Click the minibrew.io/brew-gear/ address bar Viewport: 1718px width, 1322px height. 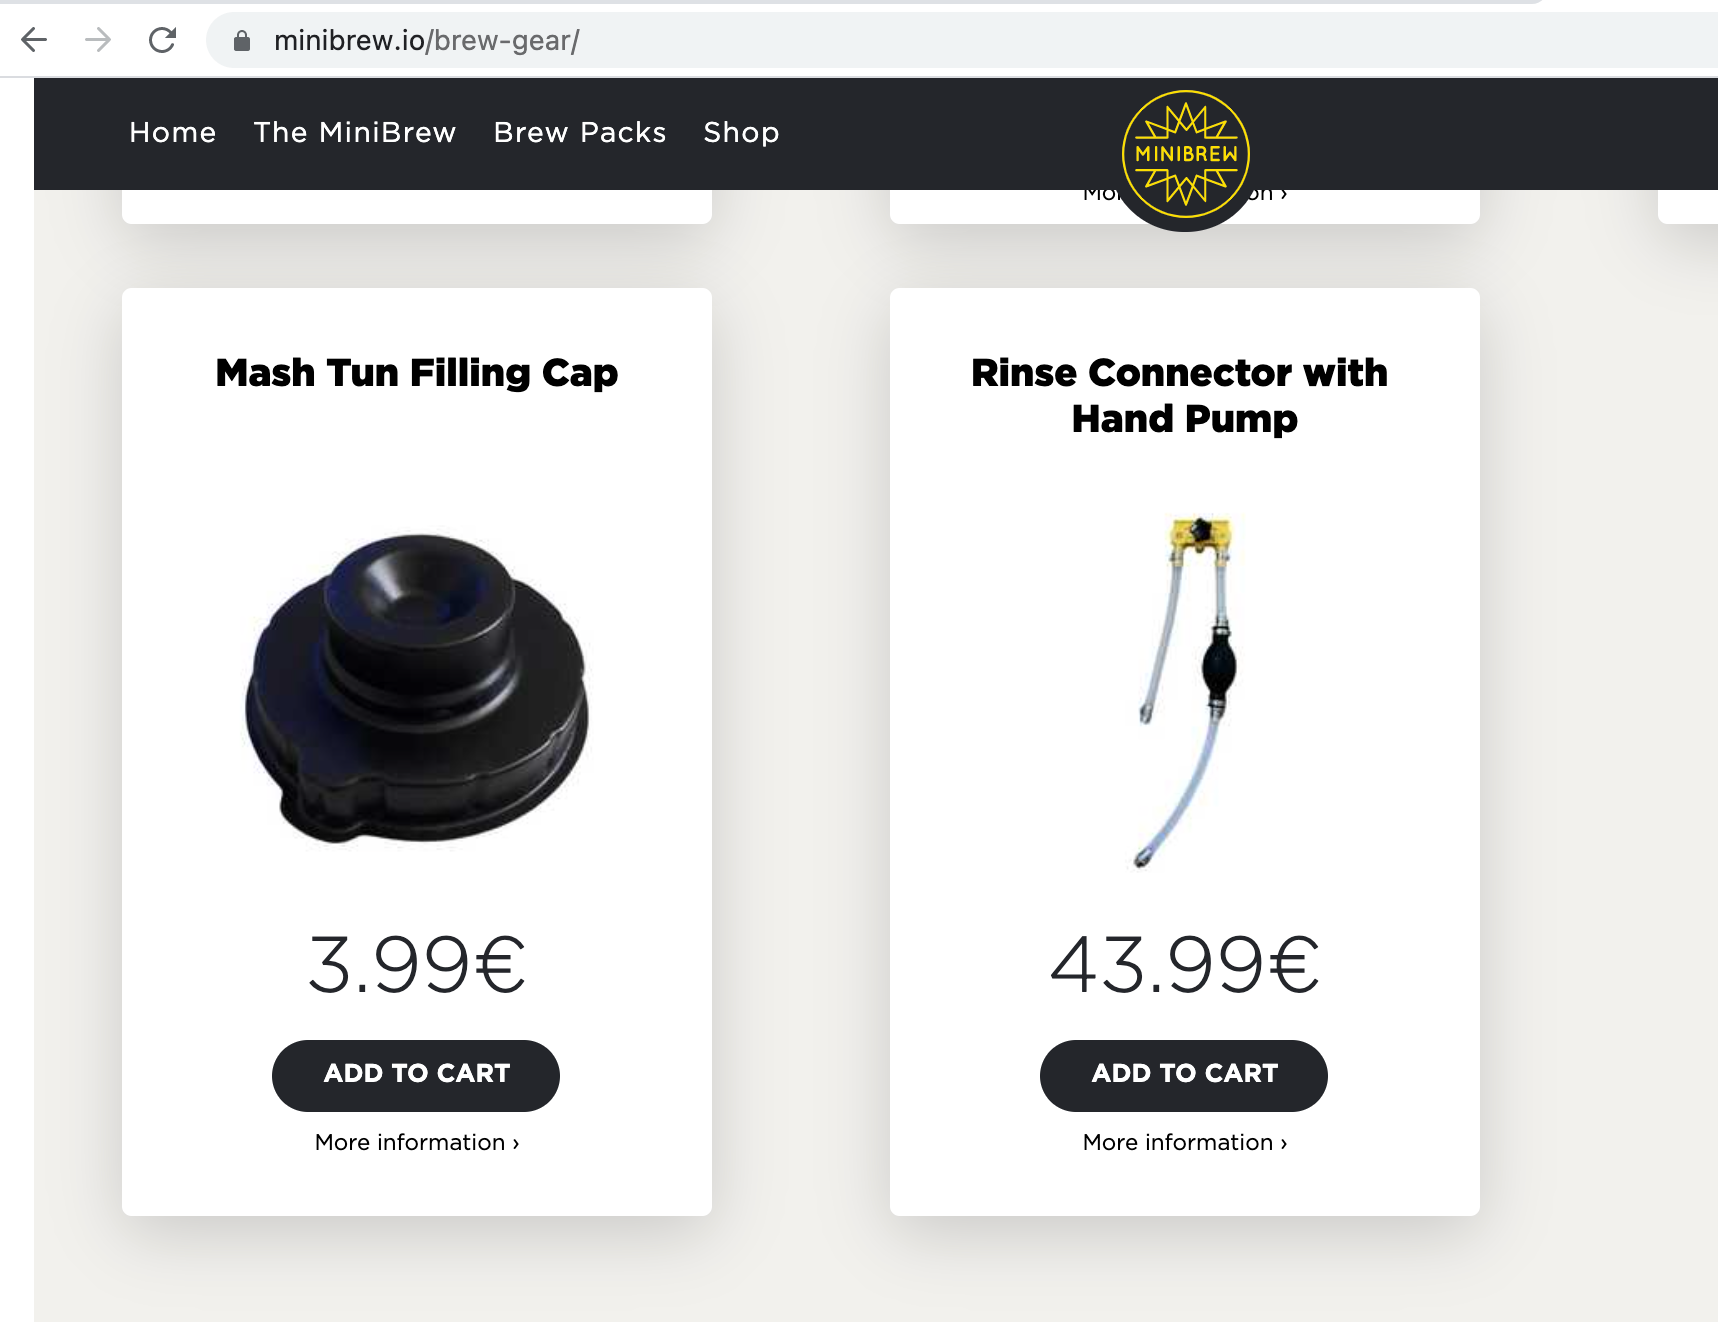click(x=960, y=41)
